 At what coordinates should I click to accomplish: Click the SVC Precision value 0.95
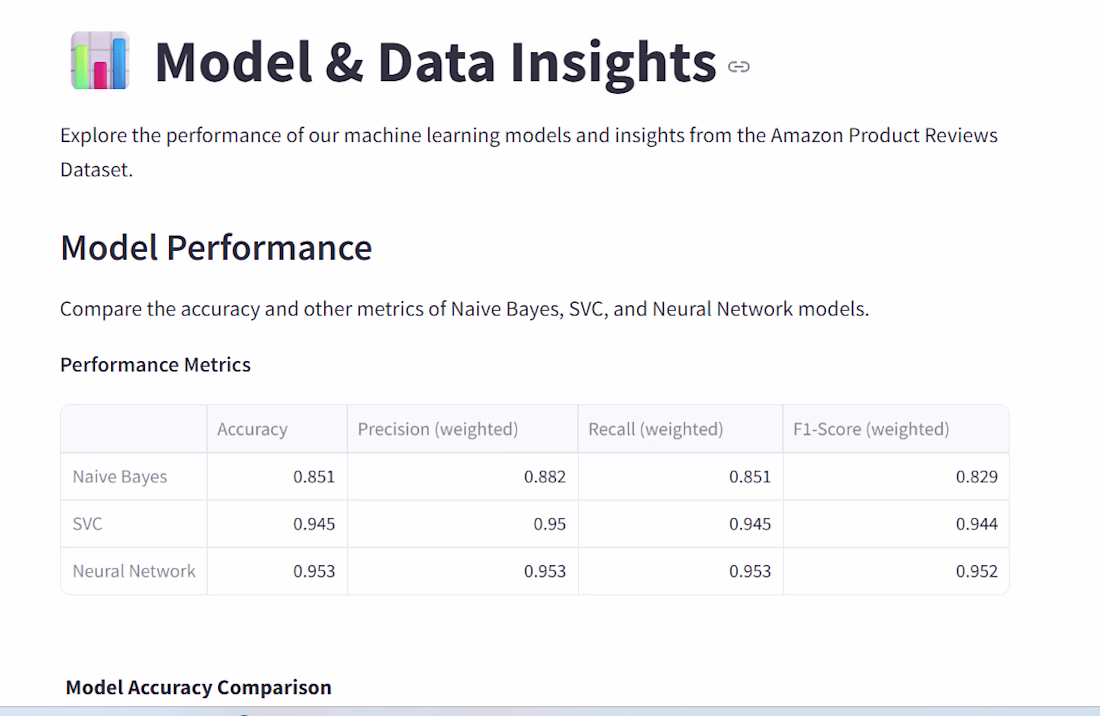click(x=549, y=524)
